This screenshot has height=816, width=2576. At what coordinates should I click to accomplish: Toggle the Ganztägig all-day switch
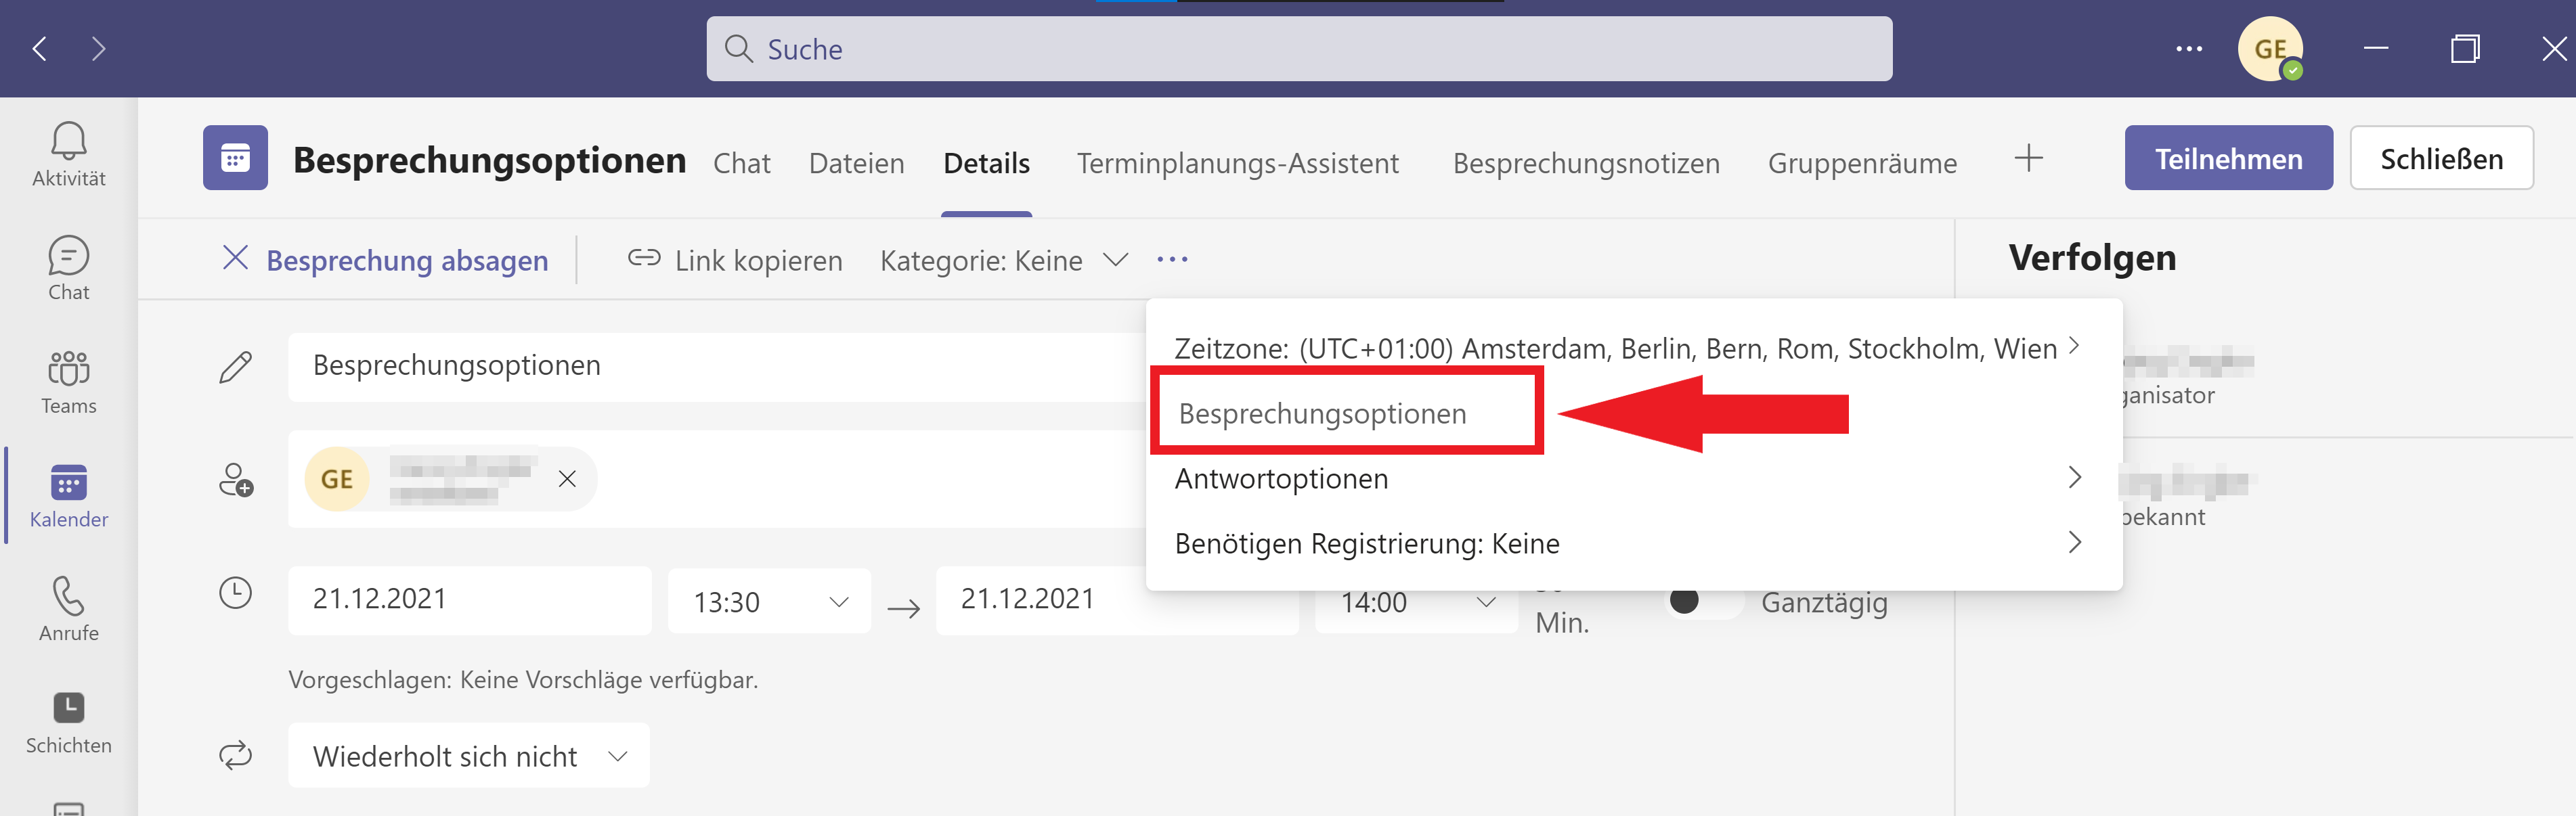tap(1704, 601)
